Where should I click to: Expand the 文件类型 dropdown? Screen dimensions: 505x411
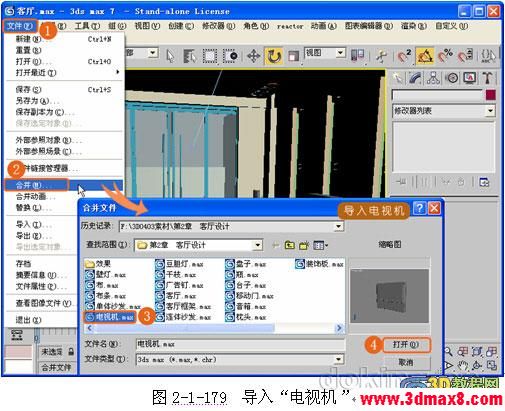[x=338, y=359]
